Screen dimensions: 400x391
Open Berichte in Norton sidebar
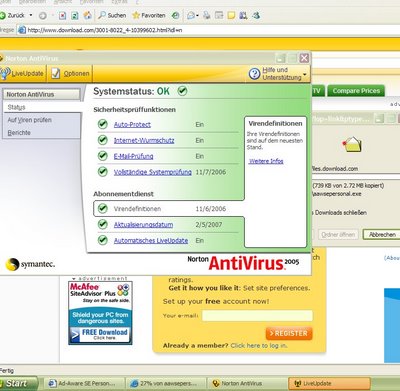[19, 133]
